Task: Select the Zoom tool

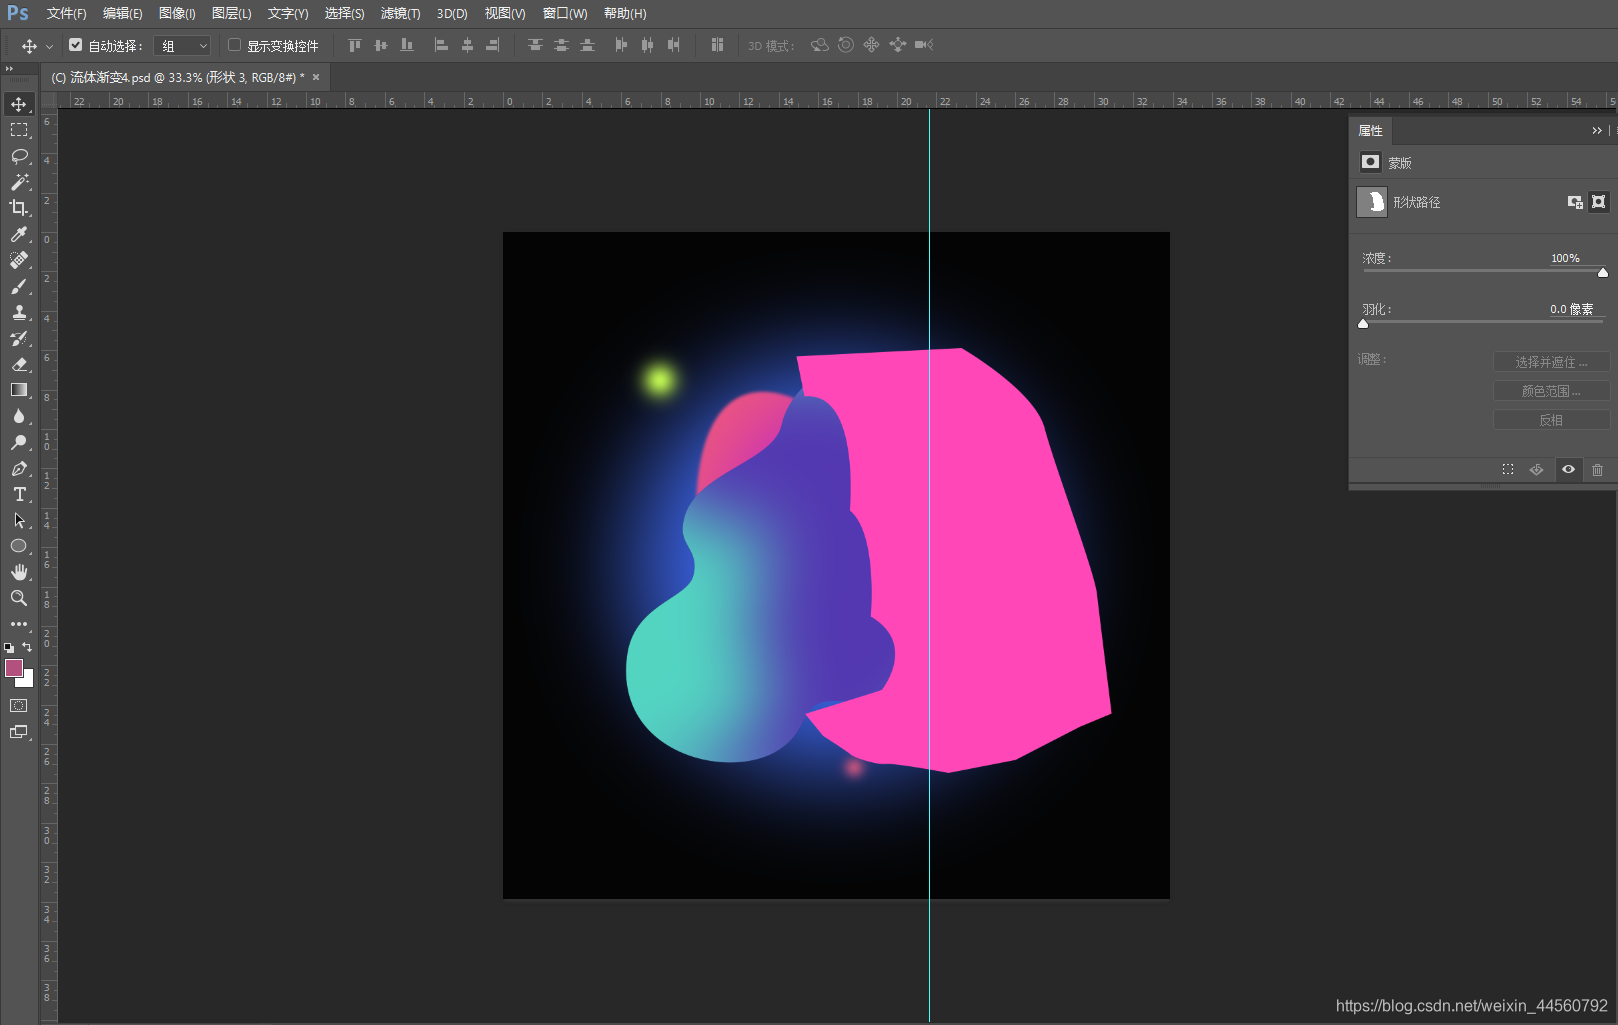Action: (19, 598)
